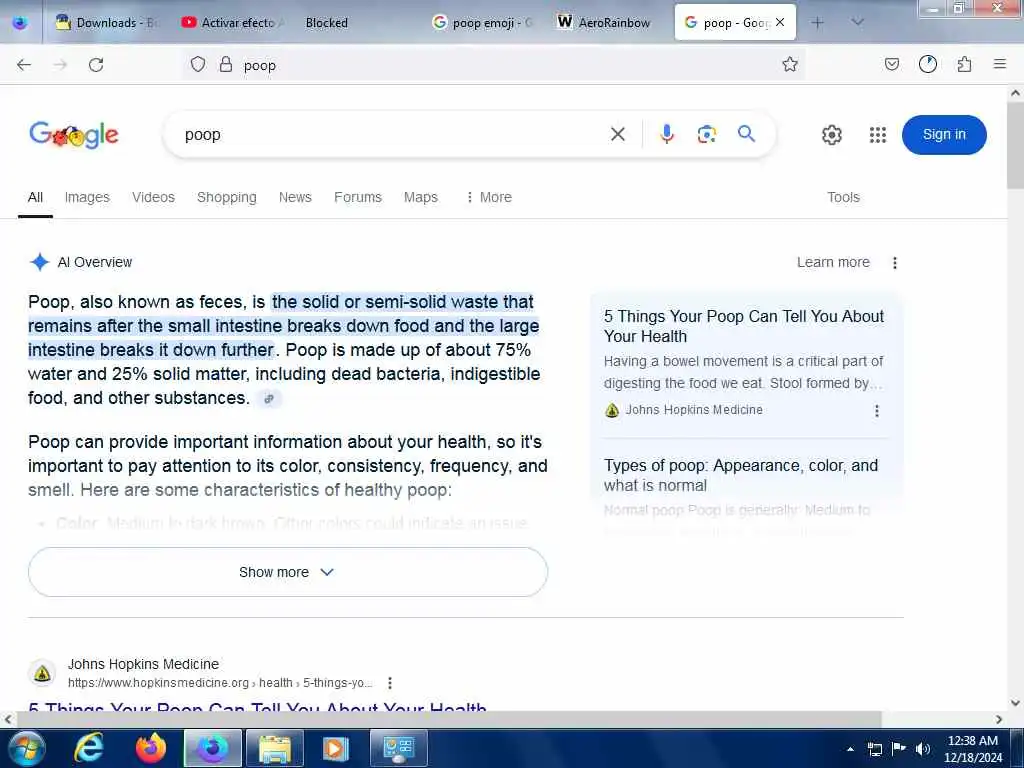Launch Internet Explorer from the taskbar
Image resolution: width=1024 pixels, height=768 pixels.
[89, 748]
